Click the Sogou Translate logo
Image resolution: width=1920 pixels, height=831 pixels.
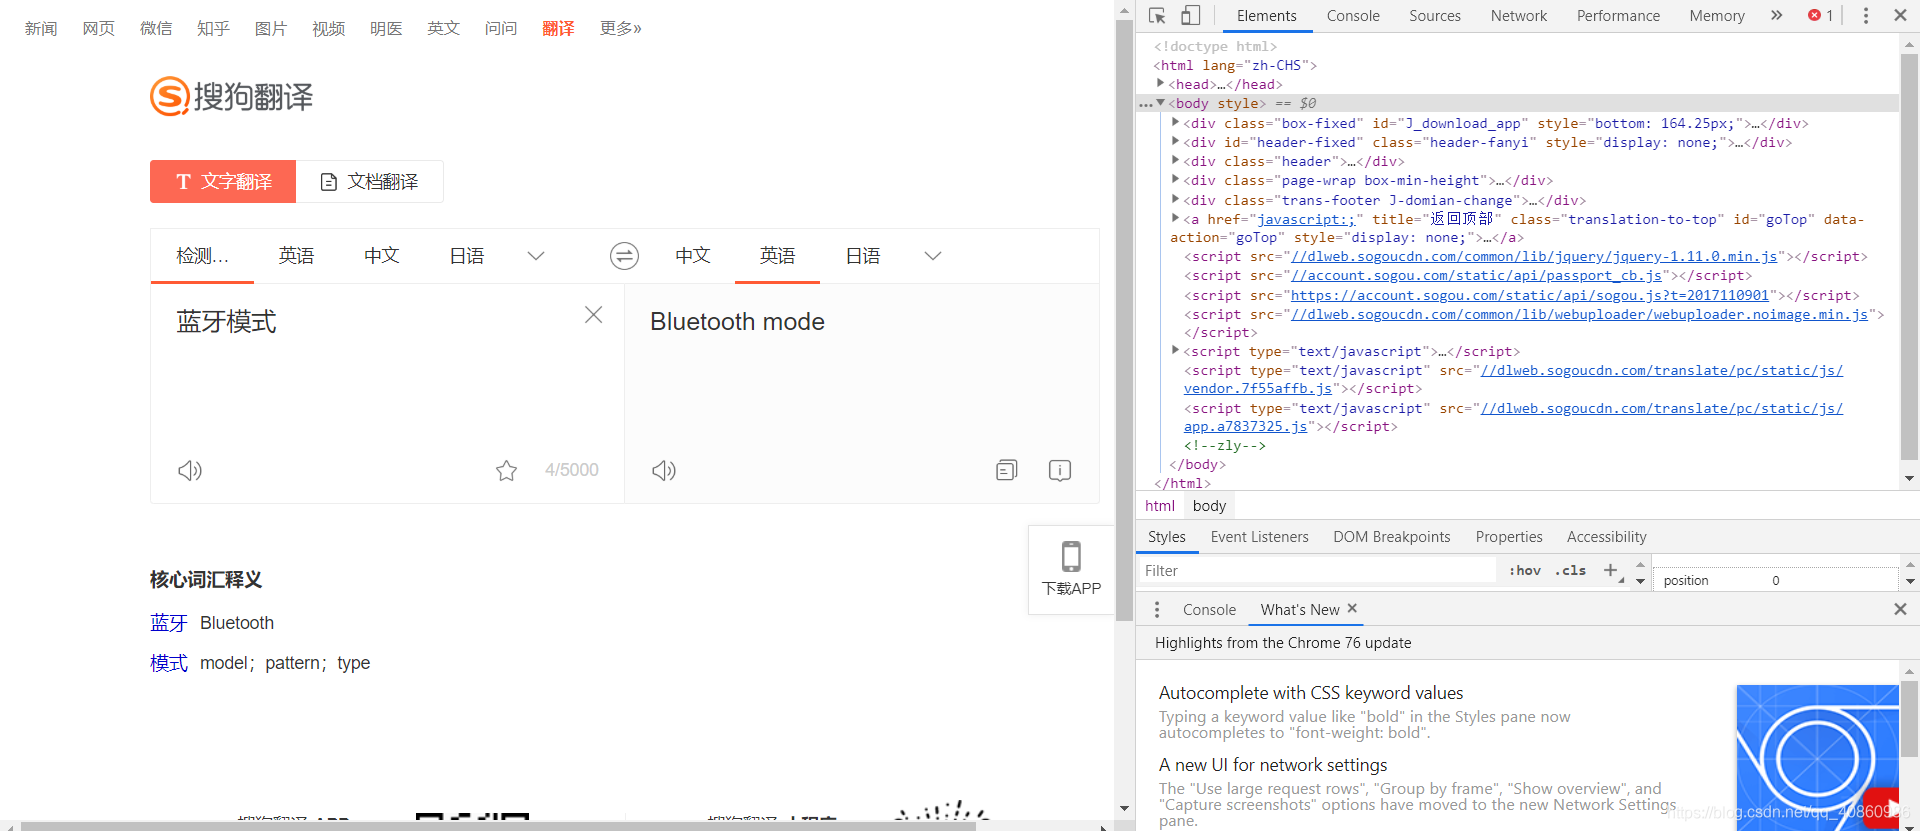[x=232, y=96]
